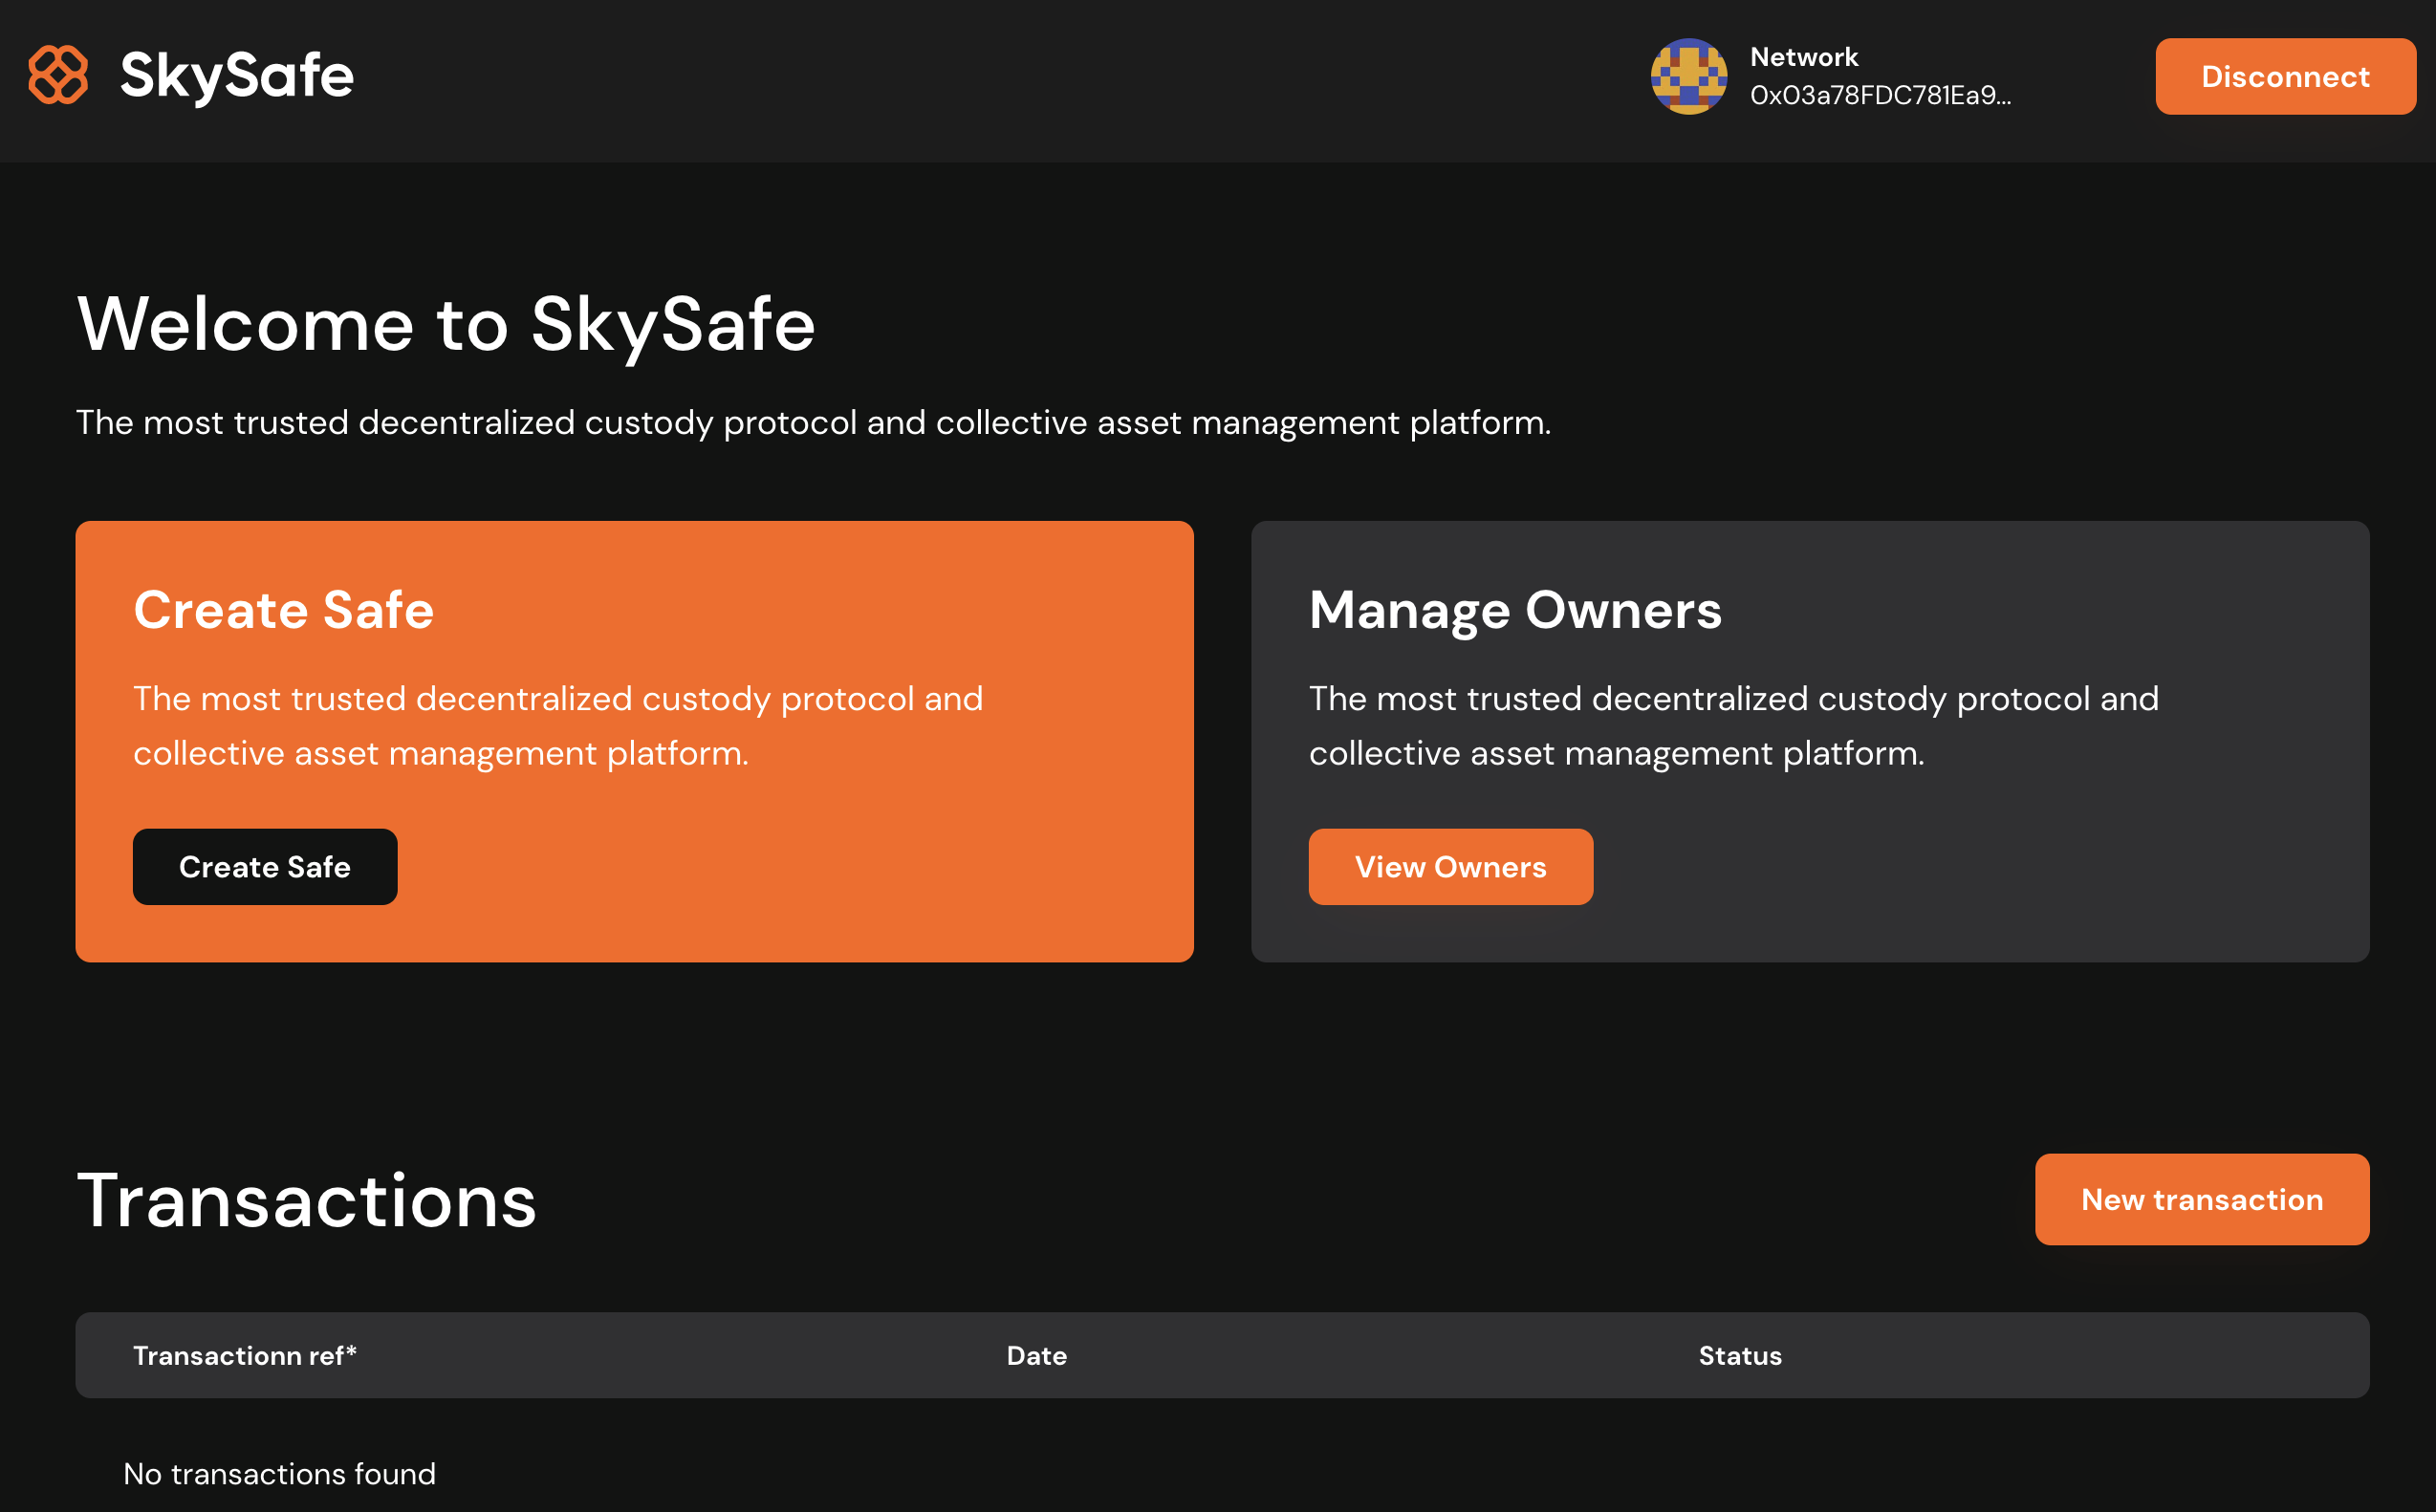The image size is (2436, 1512).
Task: Select the logo emblem beside the SkySafe name
Action: point(59,75)
